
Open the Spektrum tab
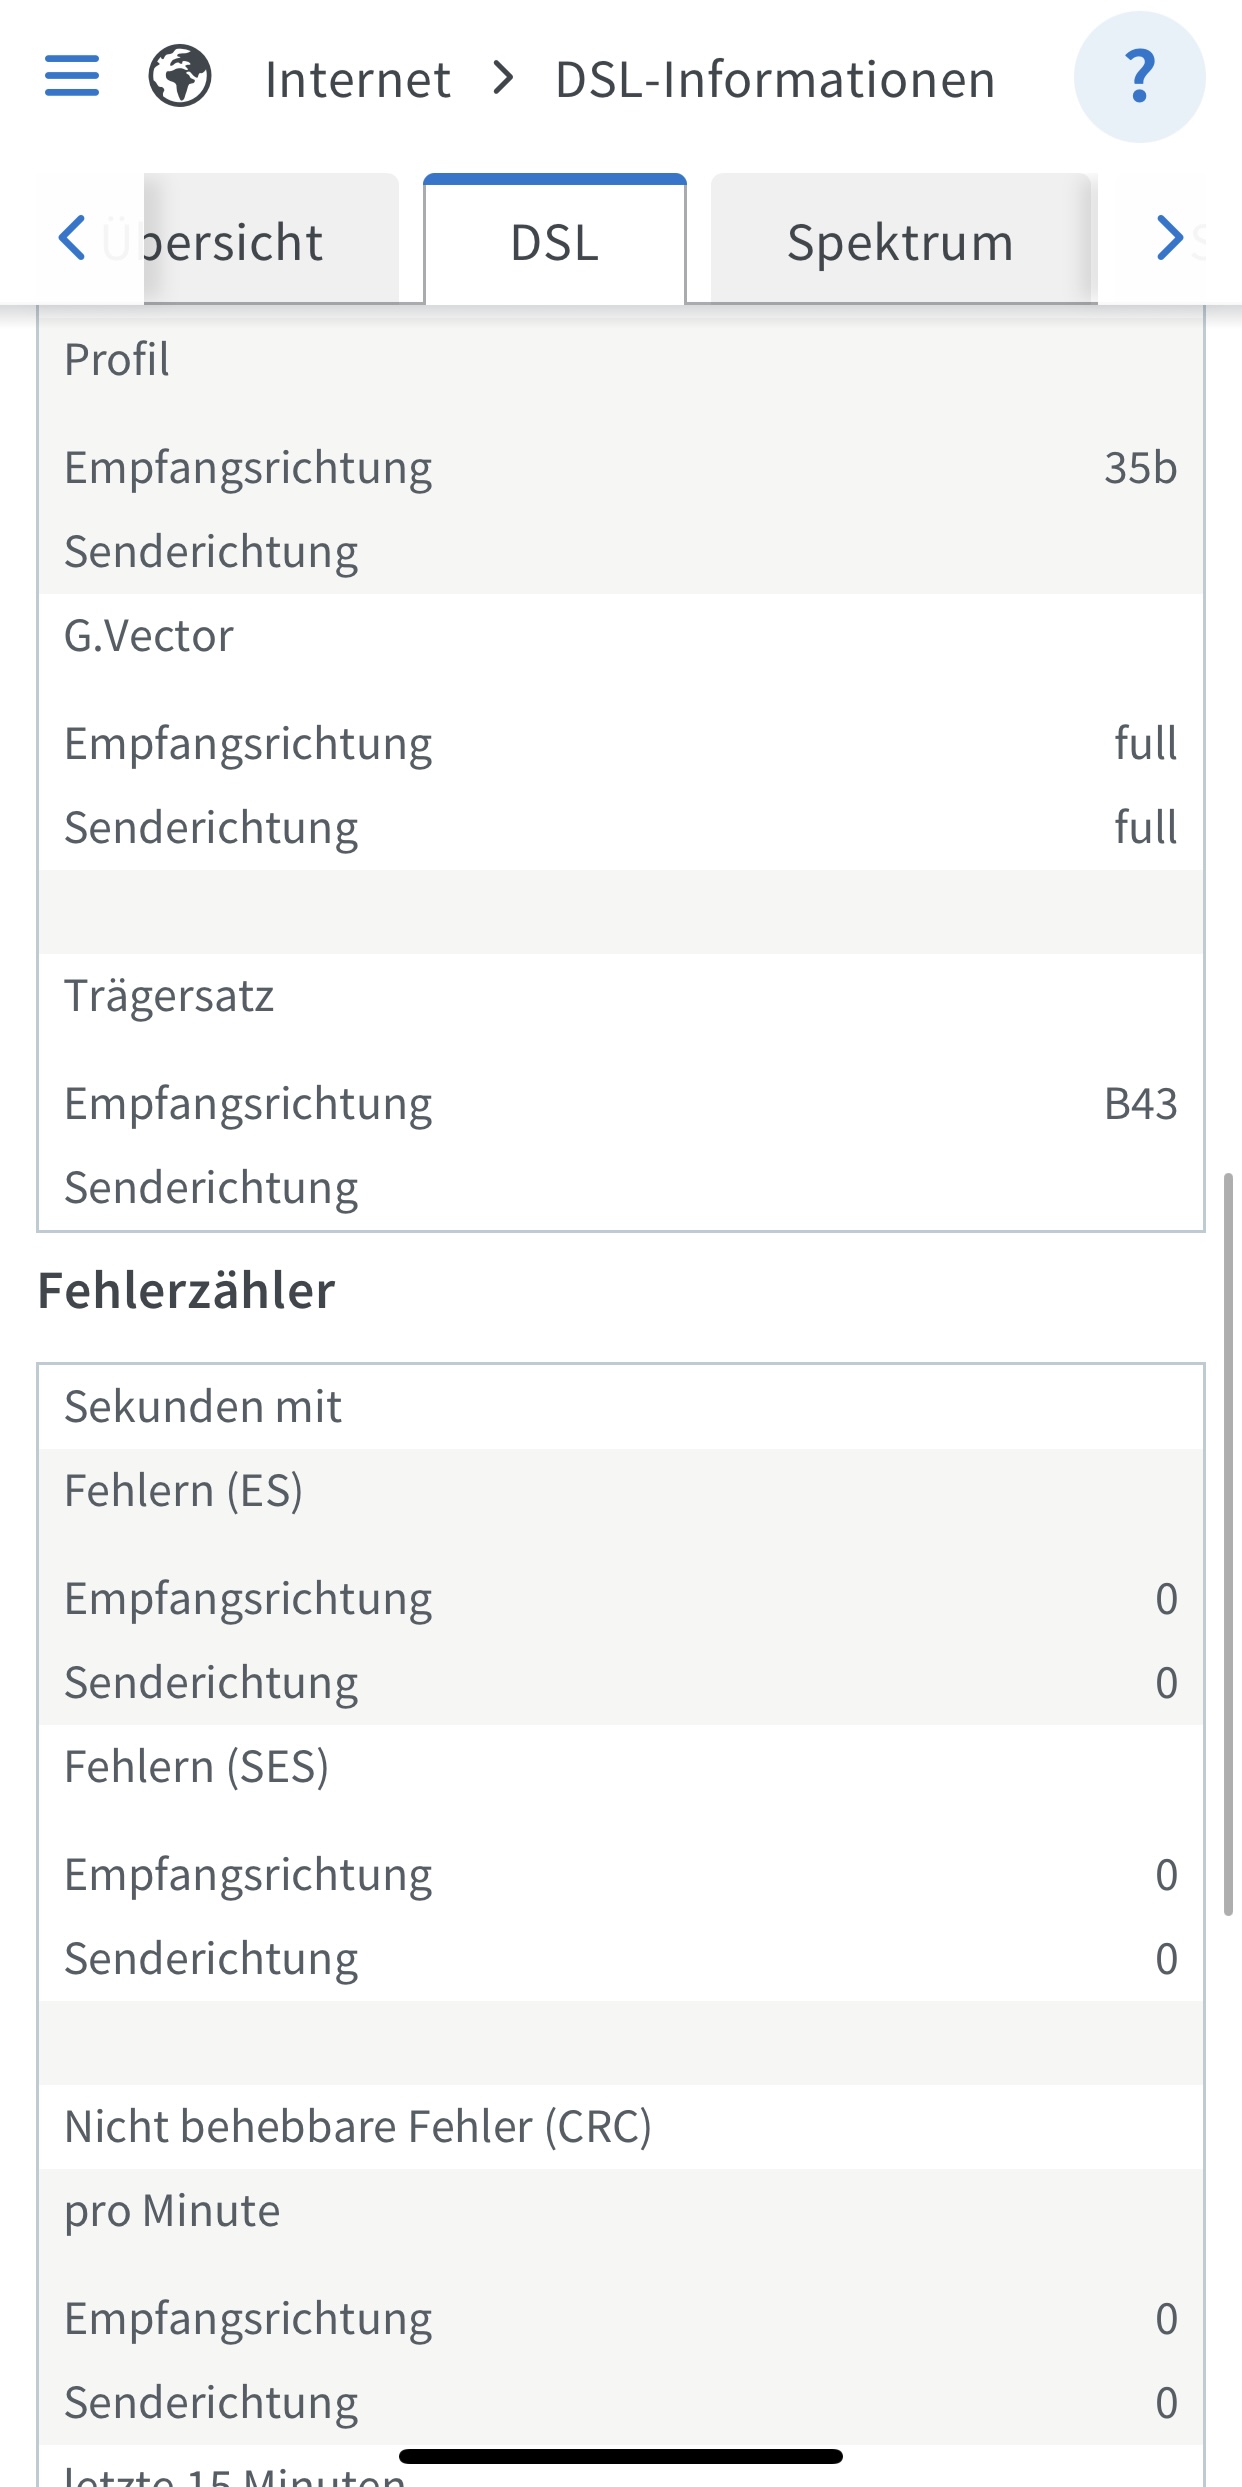click(x=900, y=242)
